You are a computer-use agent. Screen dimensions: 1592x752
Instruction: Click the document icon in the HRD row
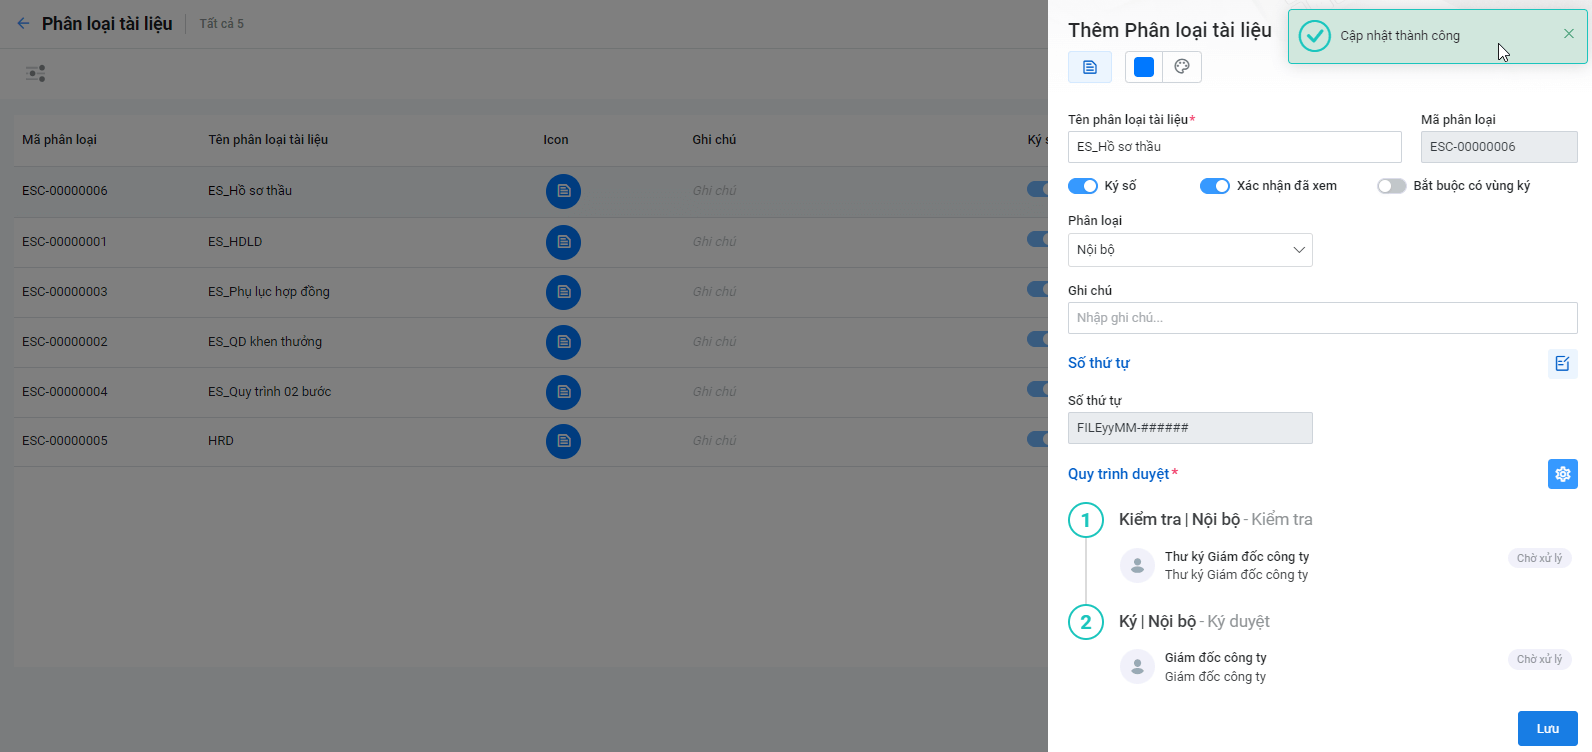tap(563, 441)
